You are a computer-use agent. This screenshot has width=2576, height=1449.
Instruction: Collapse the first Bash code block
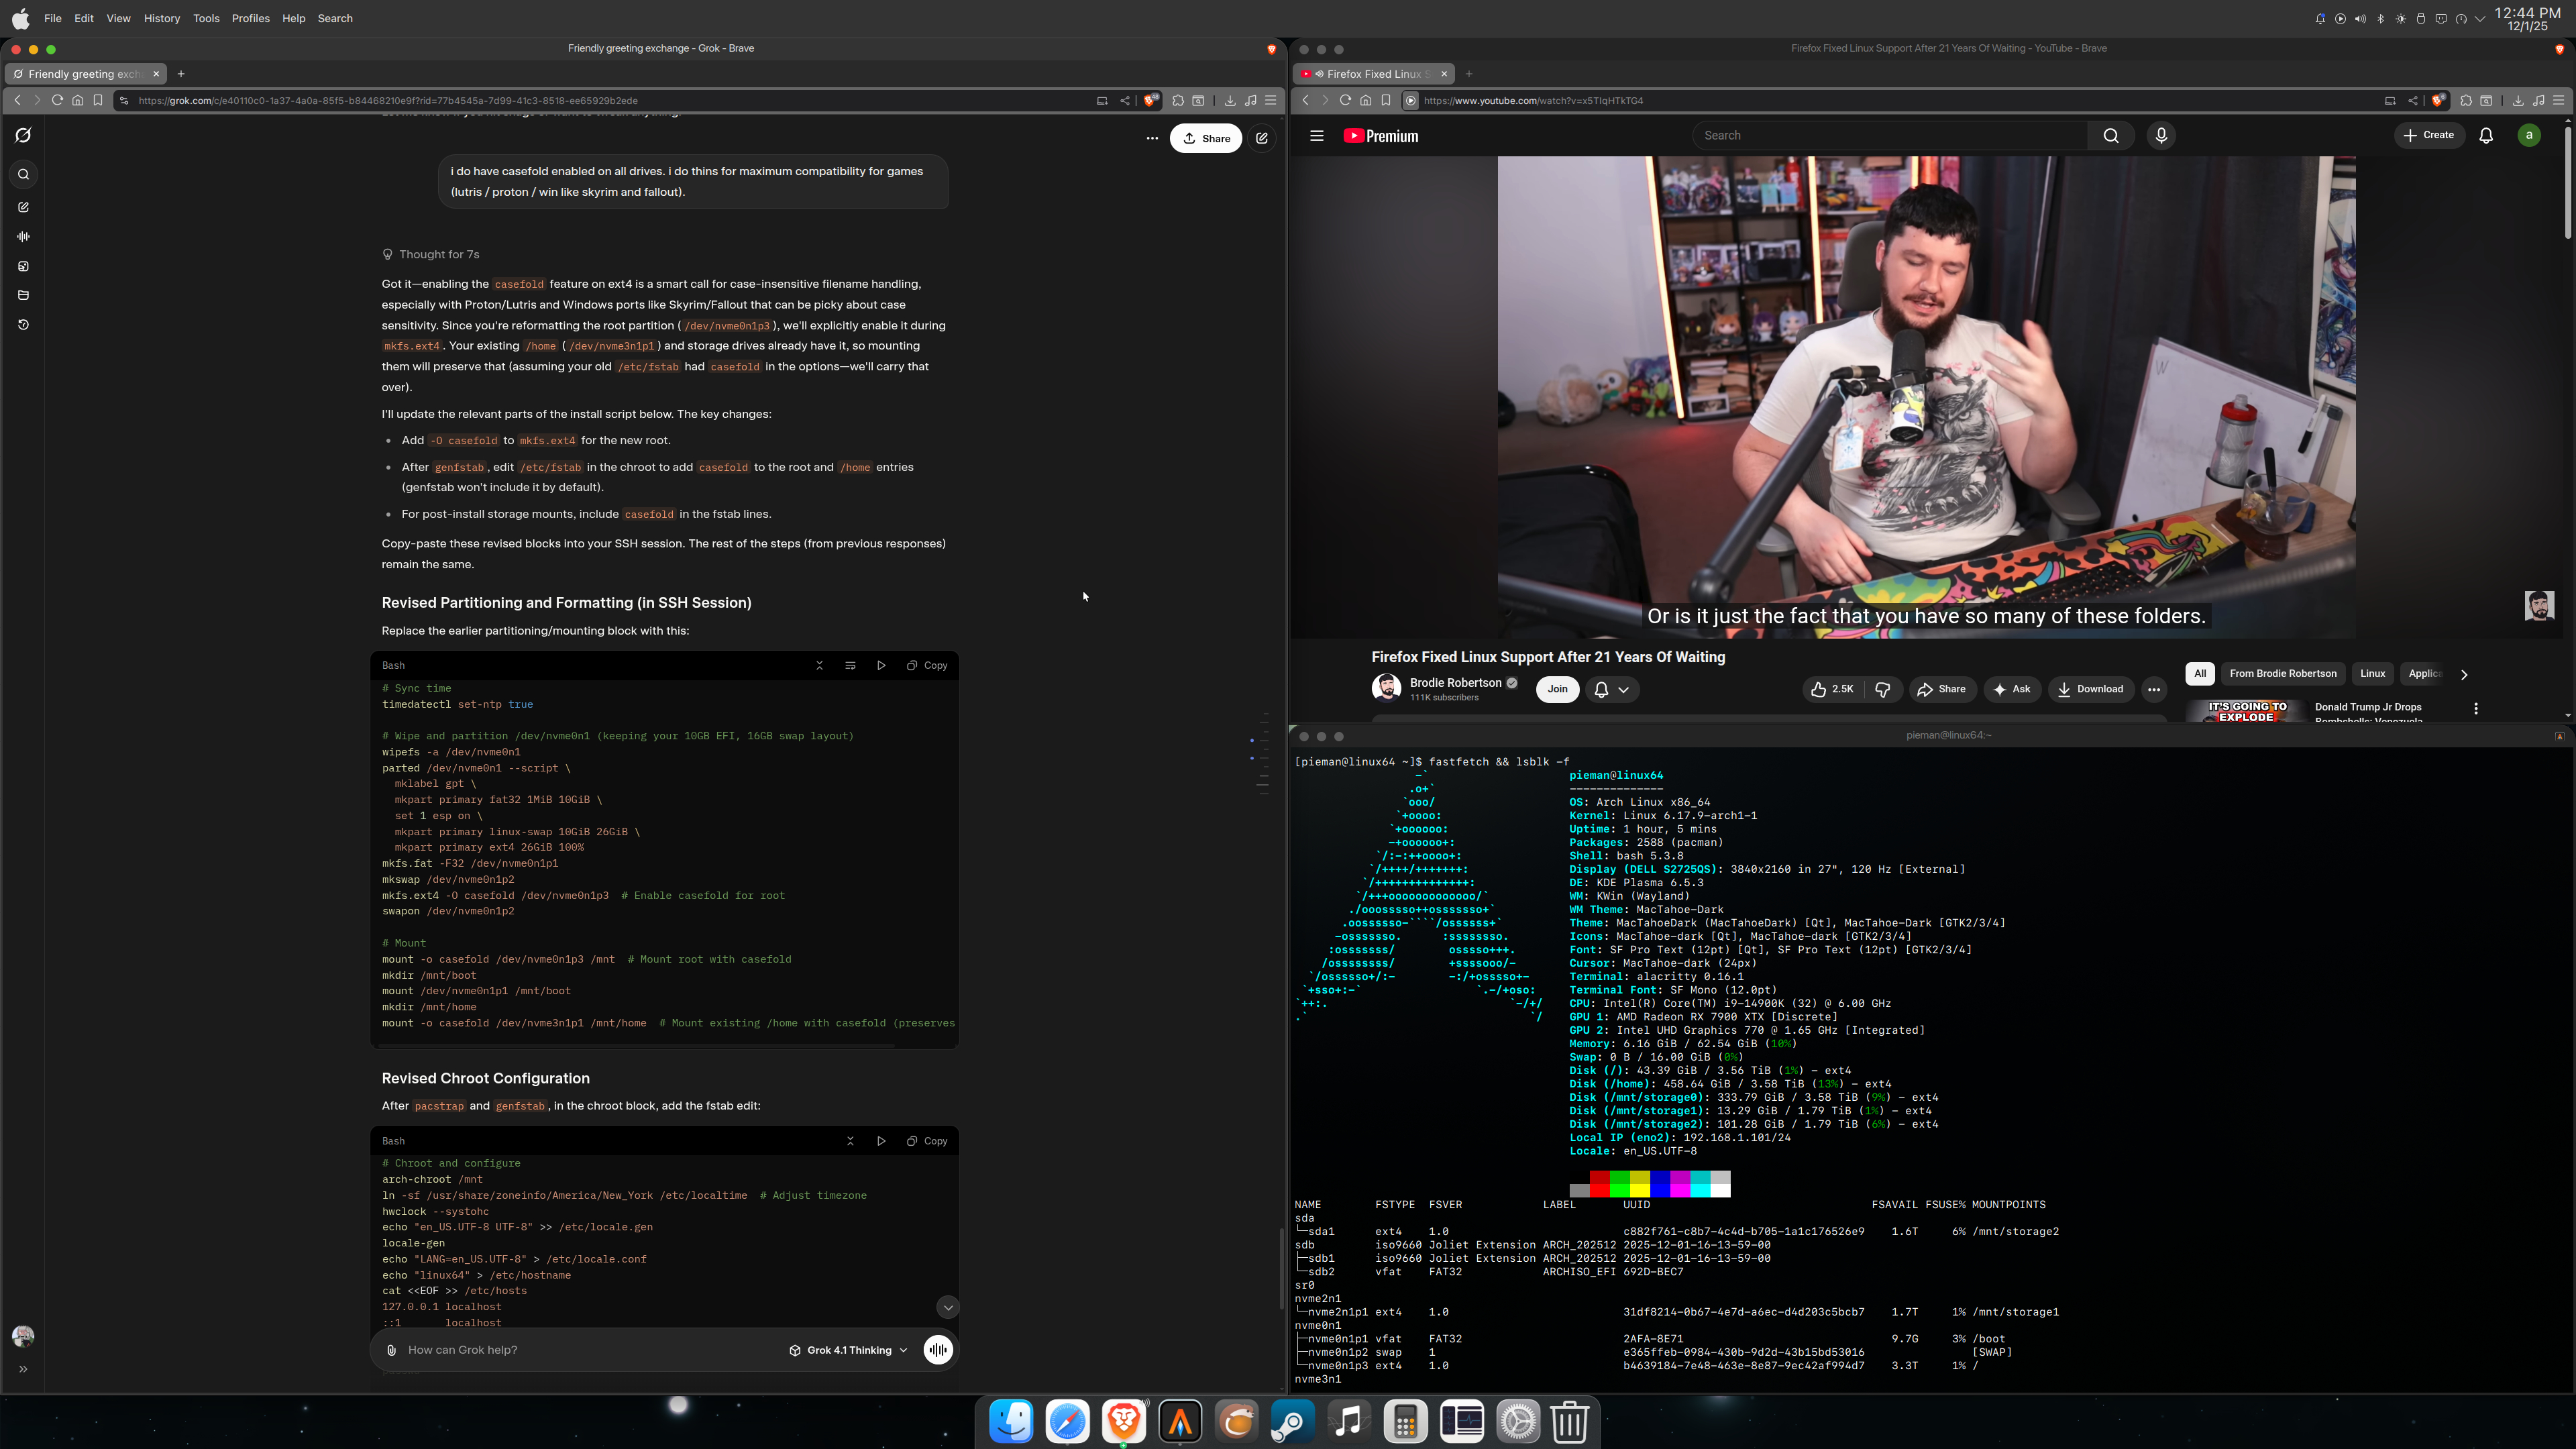click(819, 666)
